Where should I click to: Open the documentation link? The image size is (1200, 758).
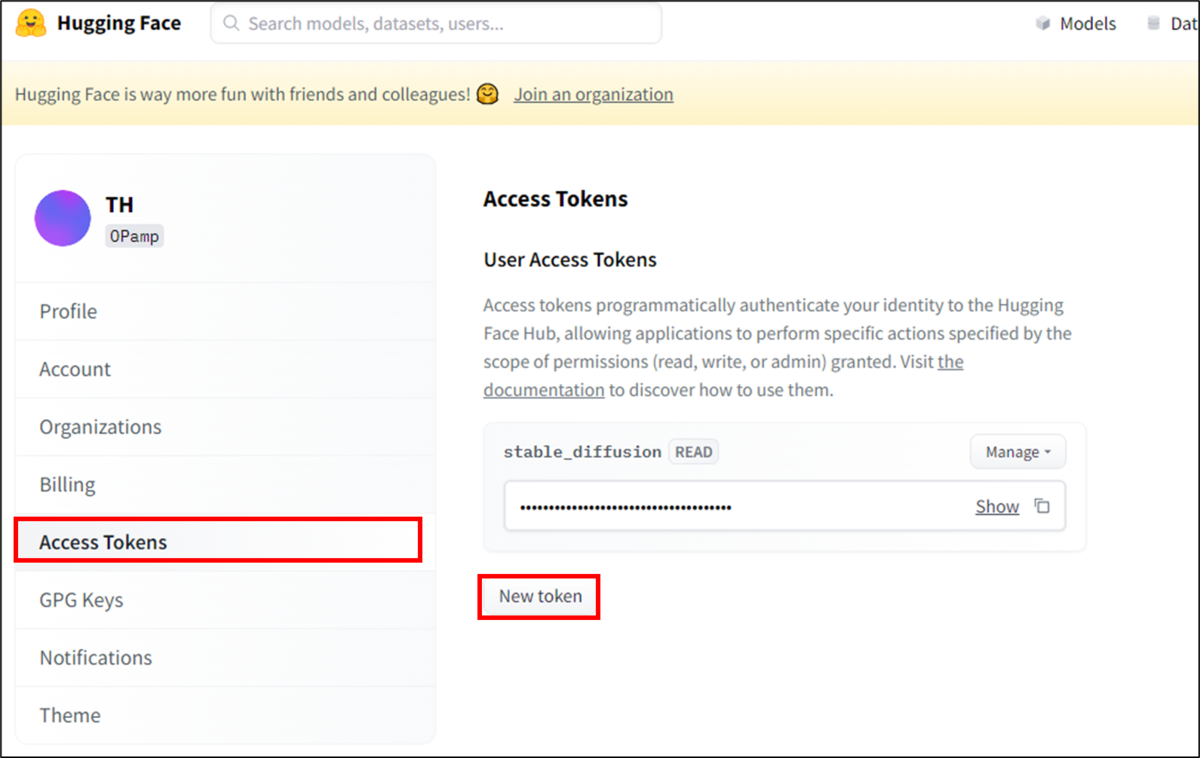(x=544, y=390)
